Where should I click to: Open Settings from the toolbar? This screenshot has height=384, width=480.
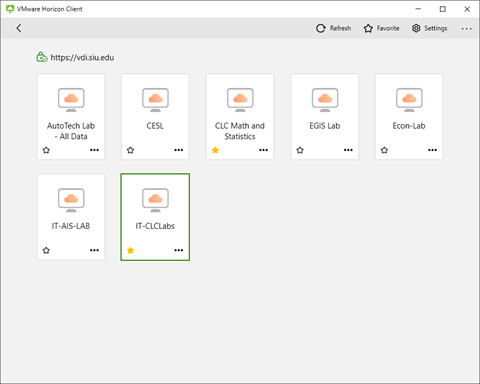[429, 28]
